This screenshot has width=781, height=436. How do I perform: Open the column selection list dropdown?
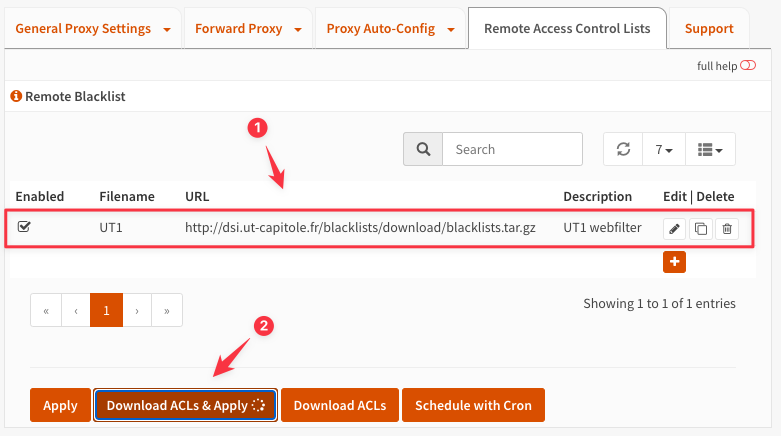710,149
